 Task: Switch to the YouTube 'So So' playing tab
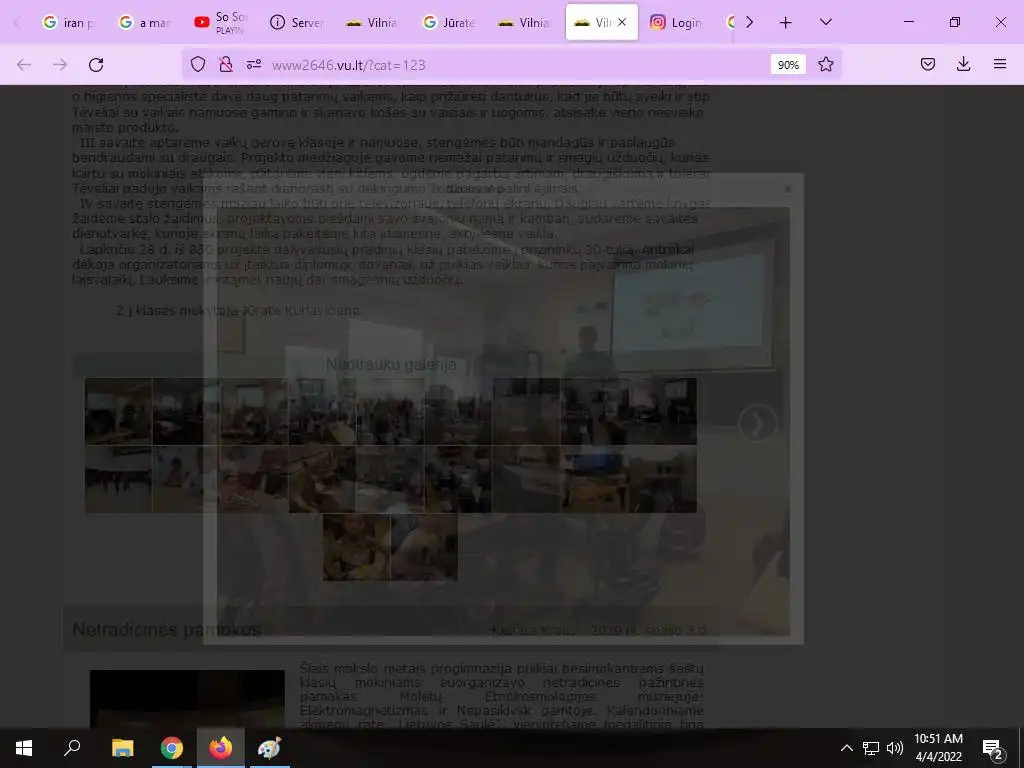click(221, 23)
